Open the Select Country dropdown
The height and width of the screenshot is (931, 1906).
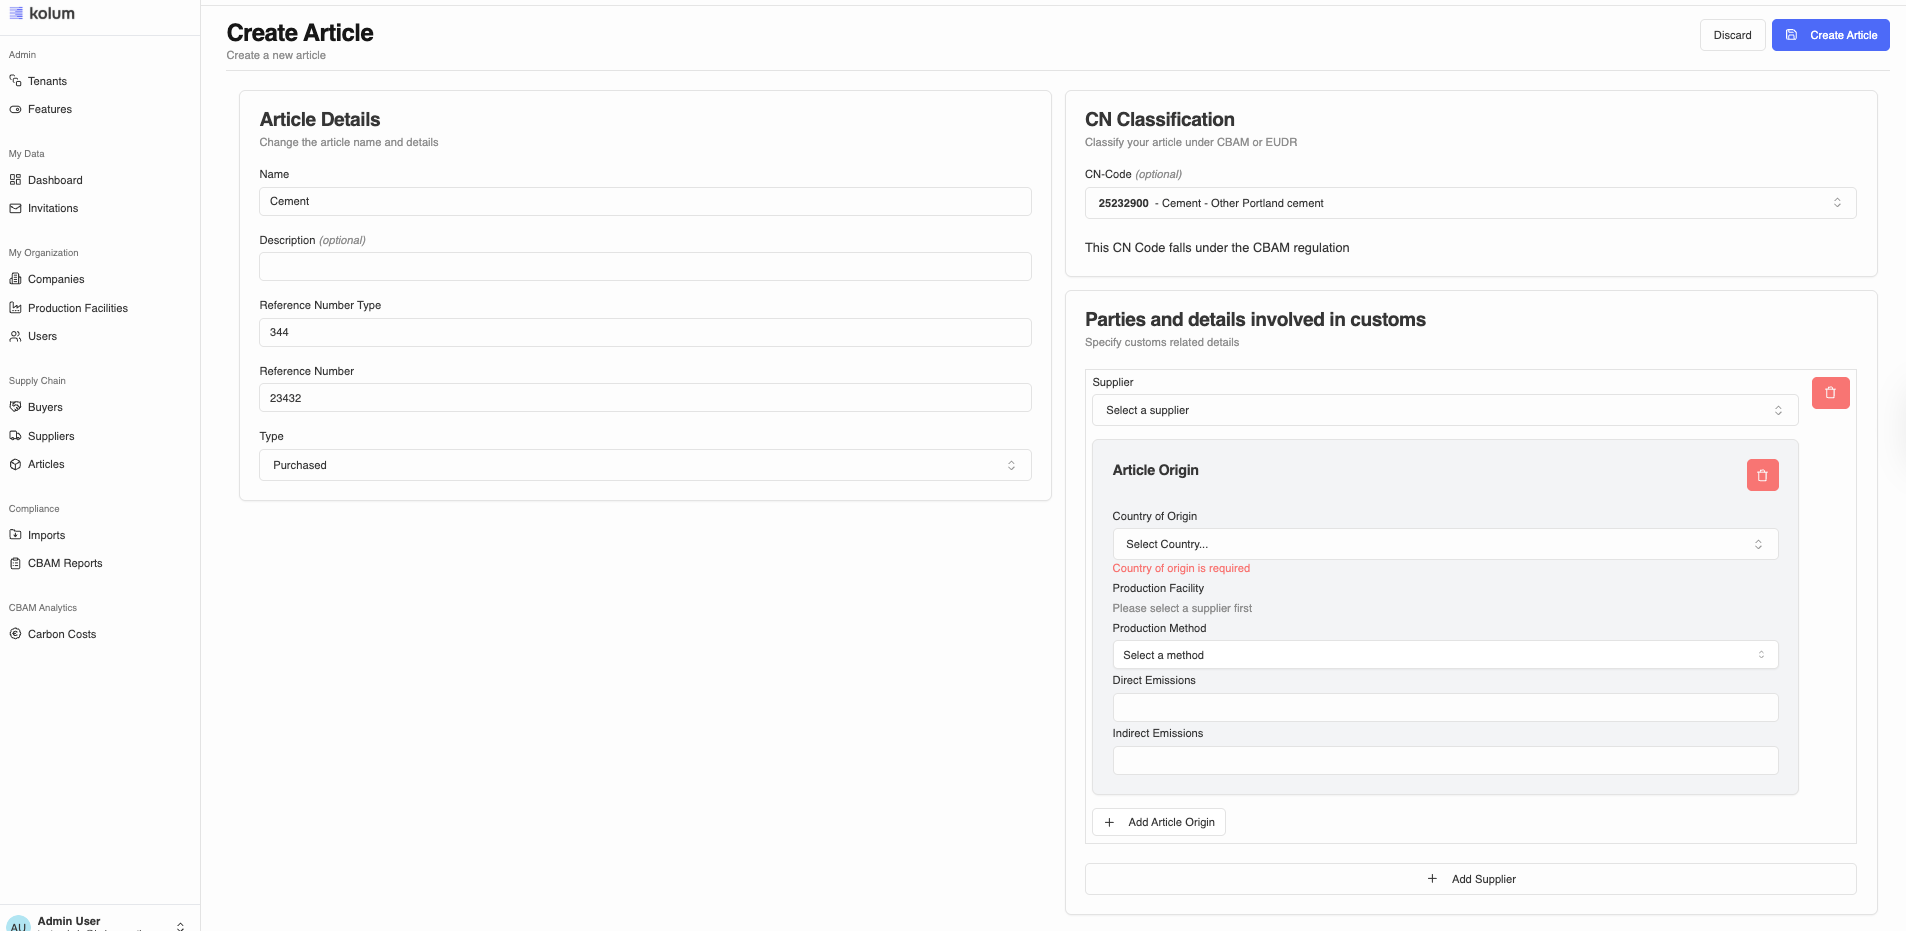coord(1444,544)
